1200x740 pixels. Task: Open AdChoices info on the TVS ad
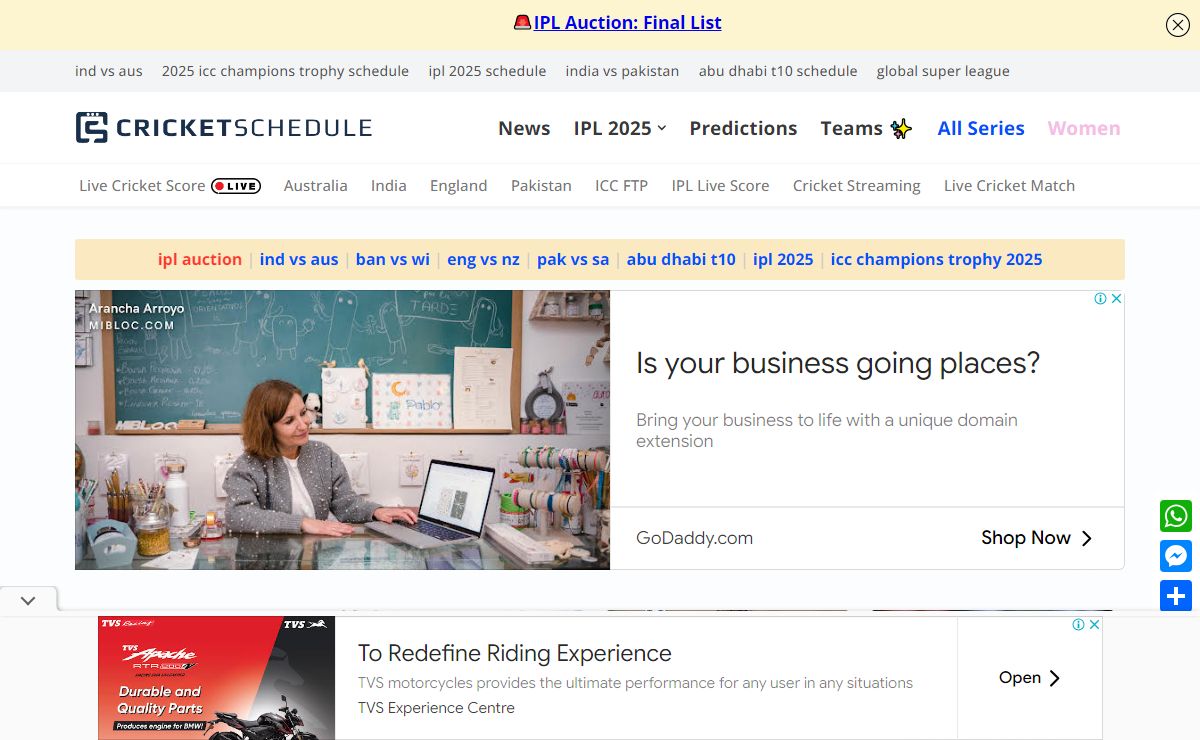click(x=1079, y=624)
